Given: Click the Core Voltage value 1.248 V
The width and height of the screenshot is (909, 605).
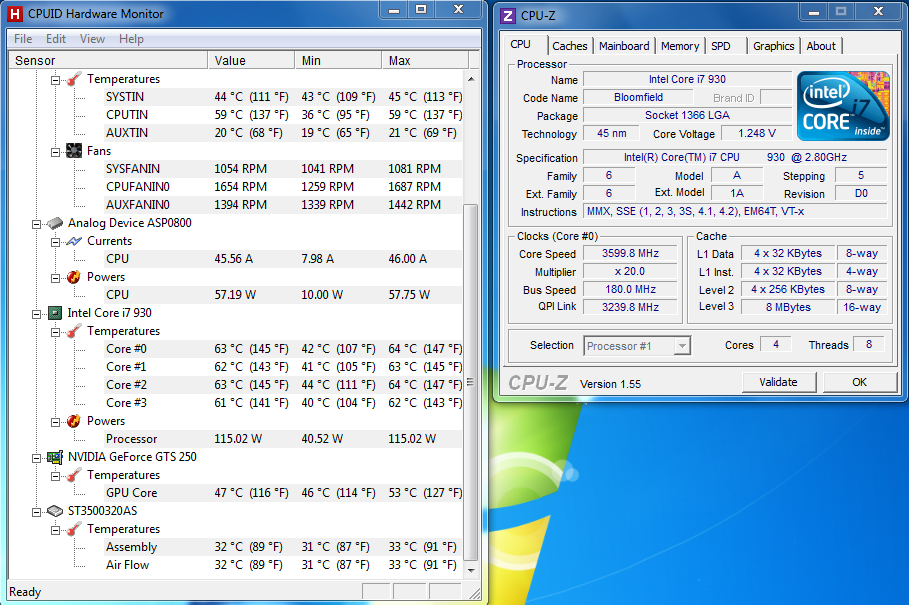Looking at the screenshot, I should (757, 133).
